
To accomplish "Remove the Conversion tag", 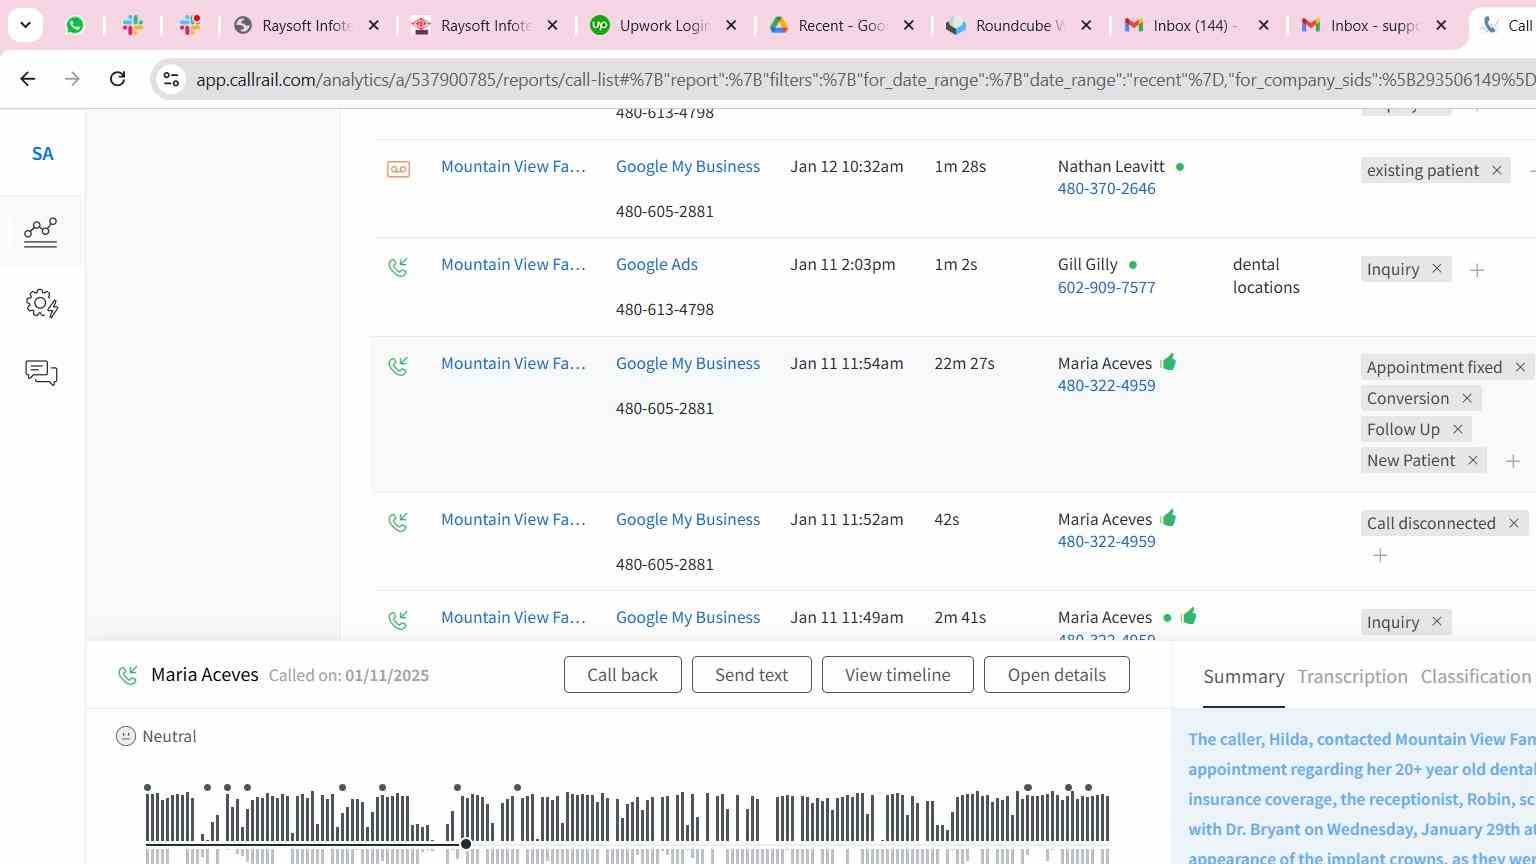I will 1467,398.
